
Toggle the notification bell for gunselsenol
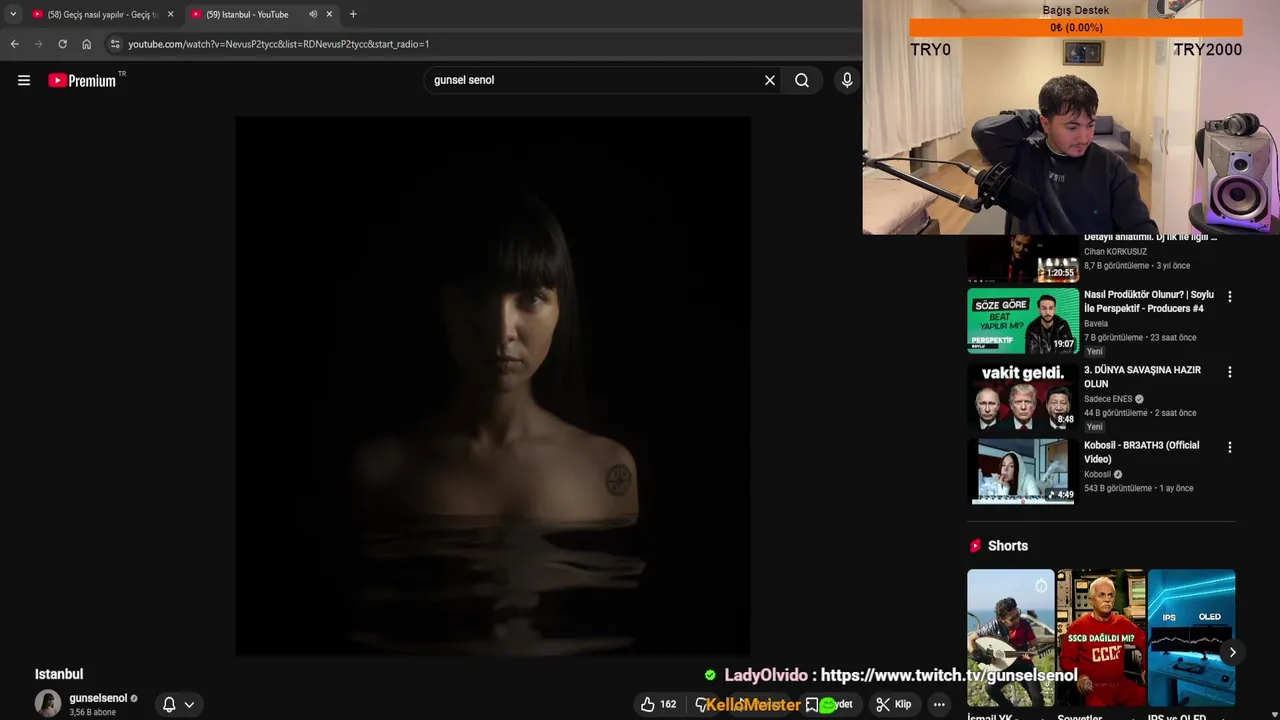point(169,704)
